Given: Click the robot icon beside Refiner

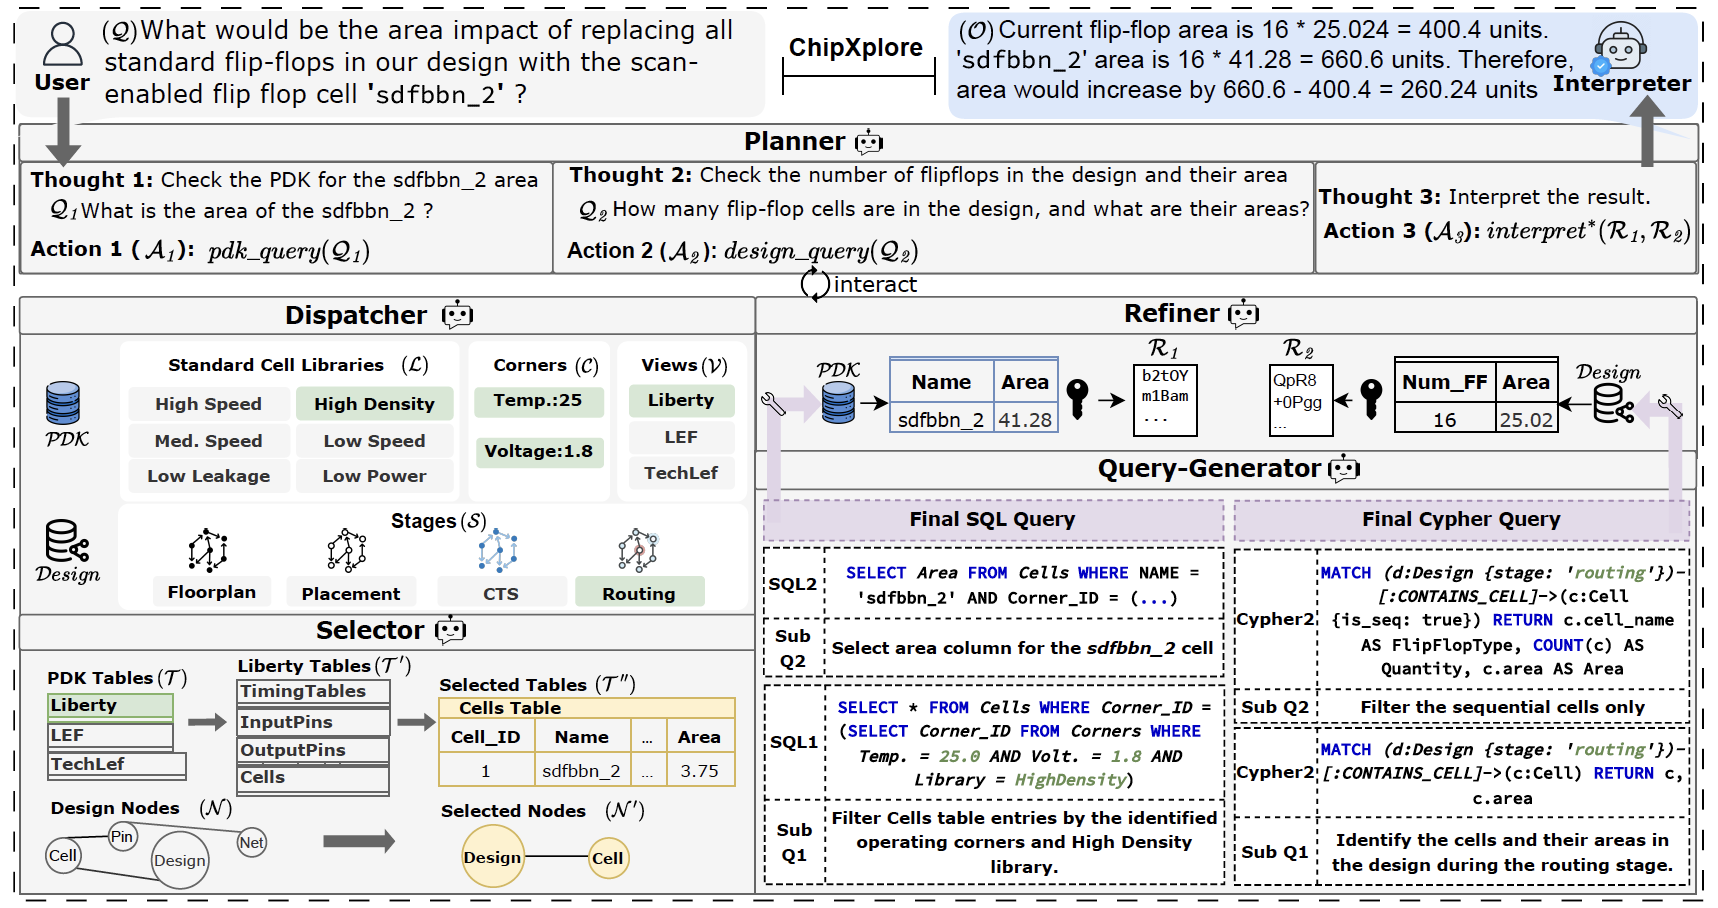Looking at the screenshot, I should pos(1243,314).
